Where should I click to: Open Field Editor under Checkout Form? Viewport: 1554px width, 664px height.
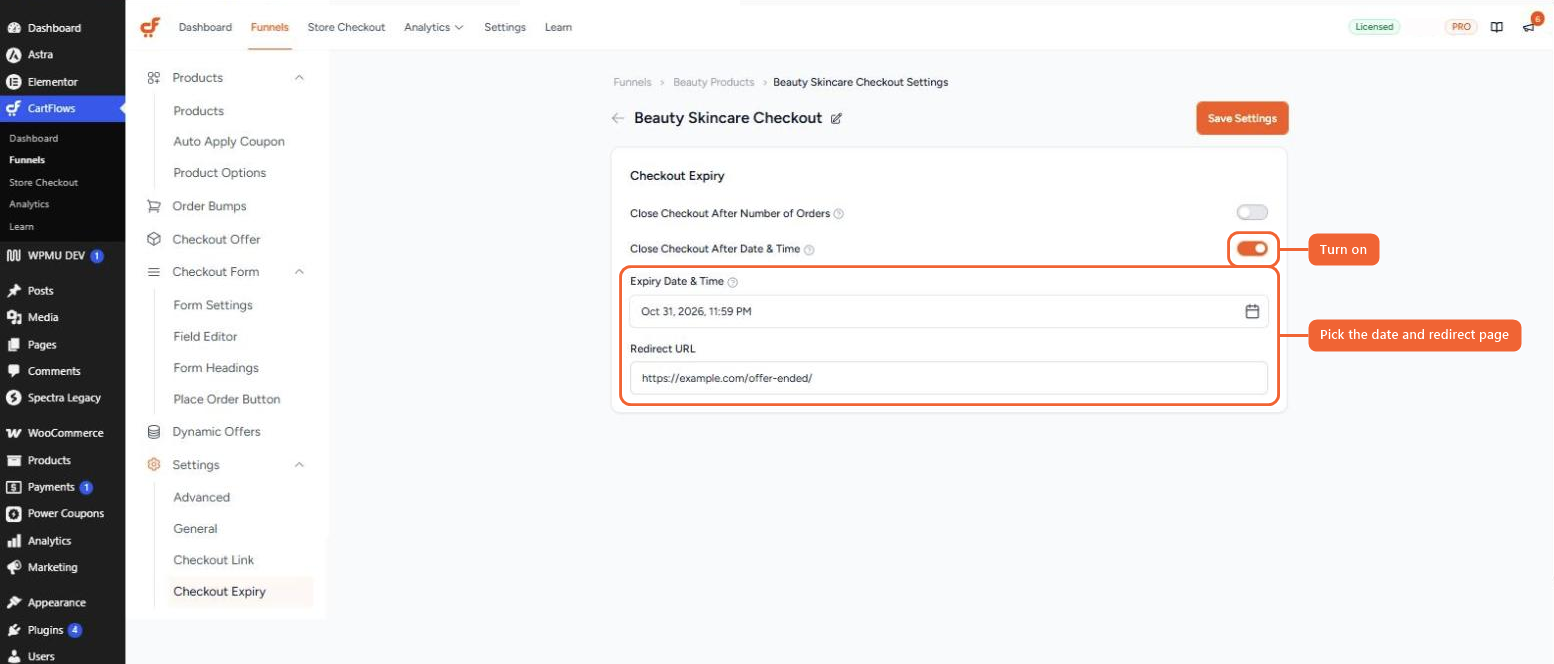pyautogui.click(x=205, y=337)
